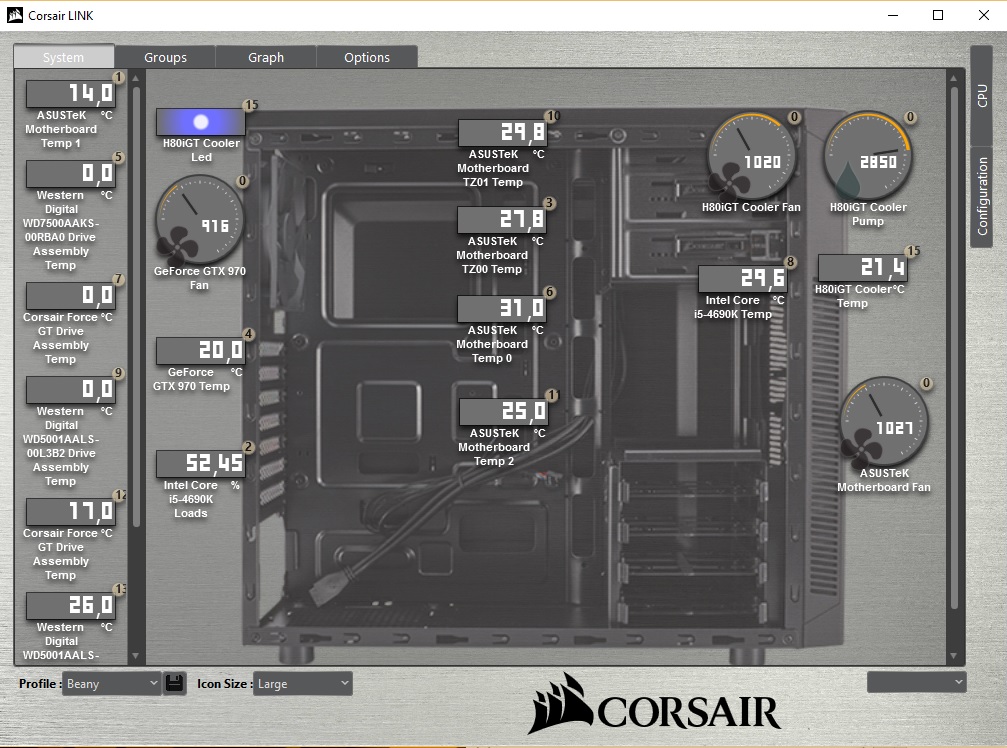Switch to the Groups tab
This screenshot has height=748, width=1007.
click(x=165, y=57)
